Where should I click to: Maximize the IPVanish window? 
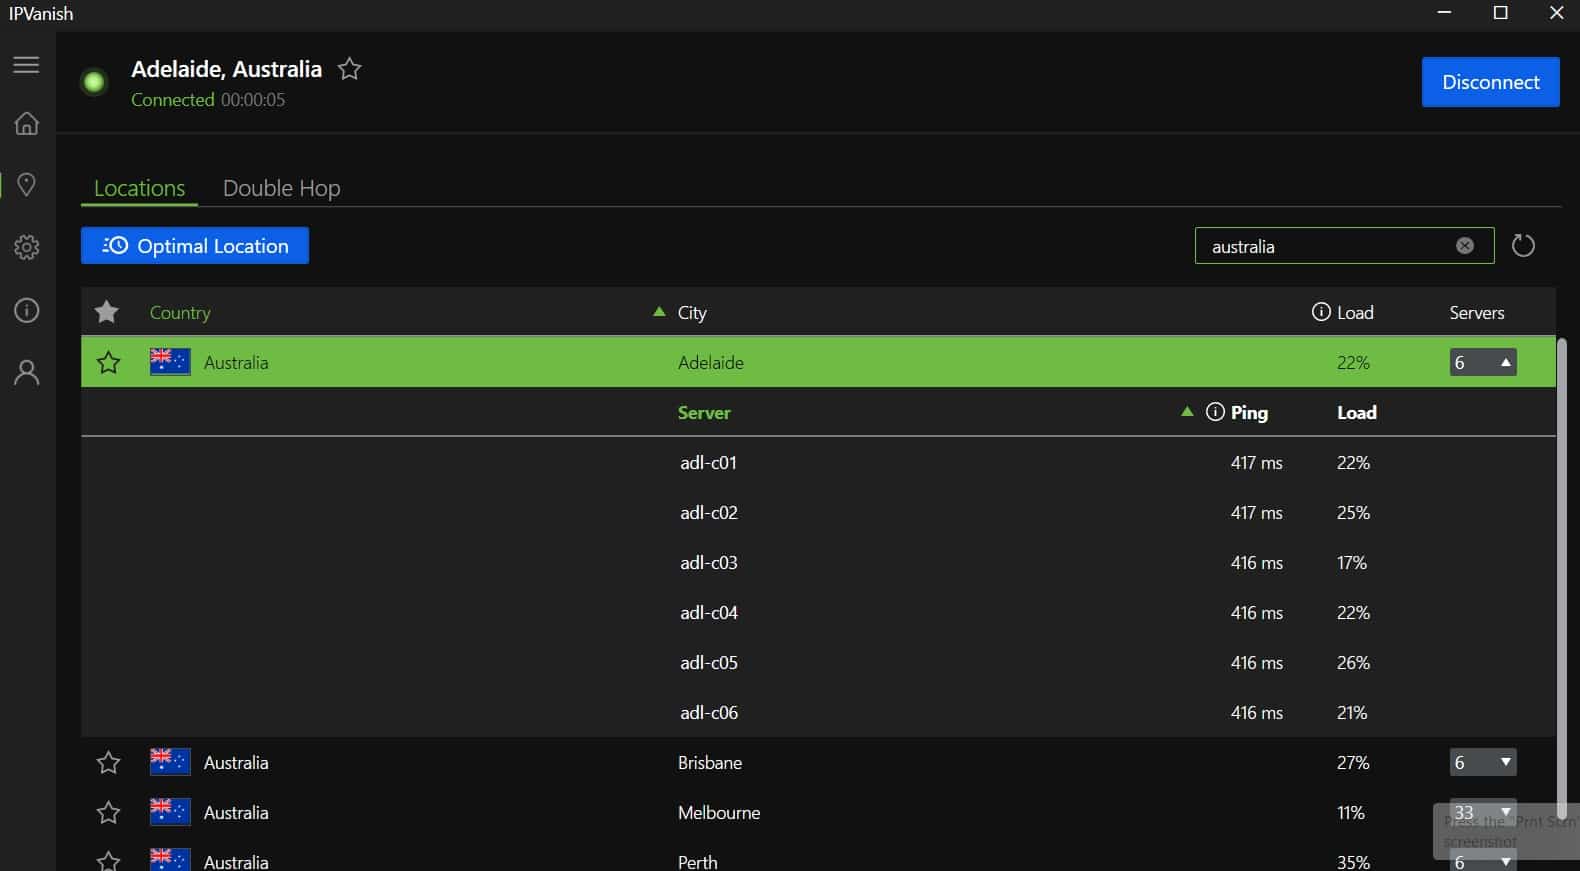[1500, 13]
